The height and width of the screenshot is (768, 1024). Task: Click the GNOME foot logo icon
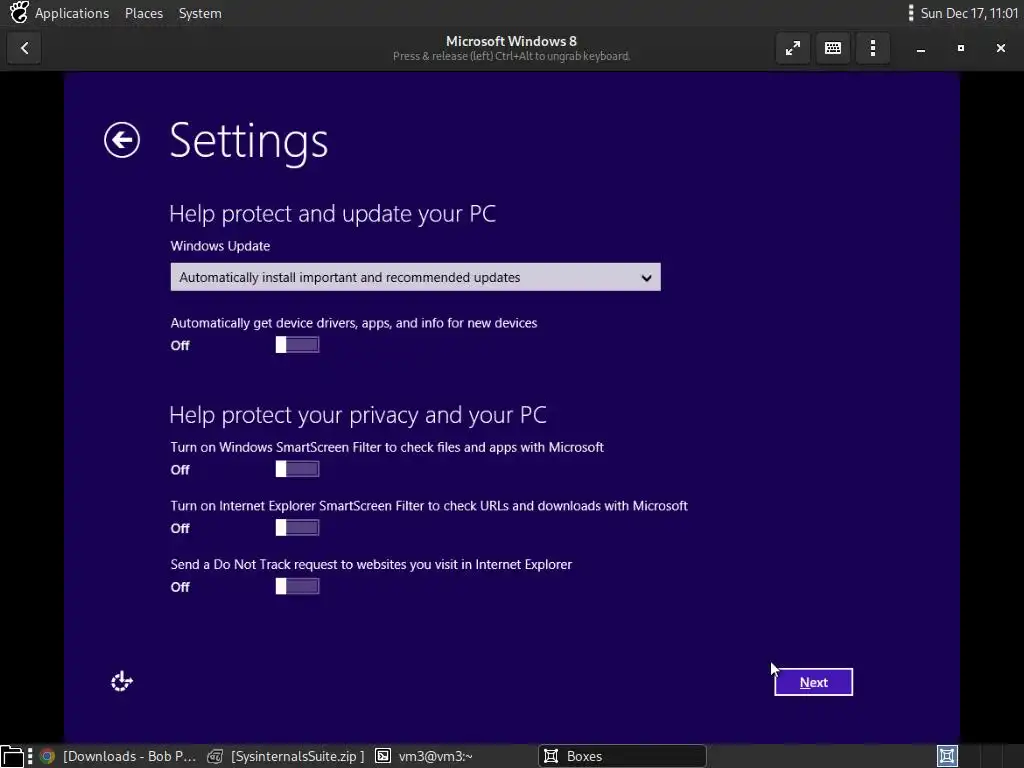coord(19,12)
